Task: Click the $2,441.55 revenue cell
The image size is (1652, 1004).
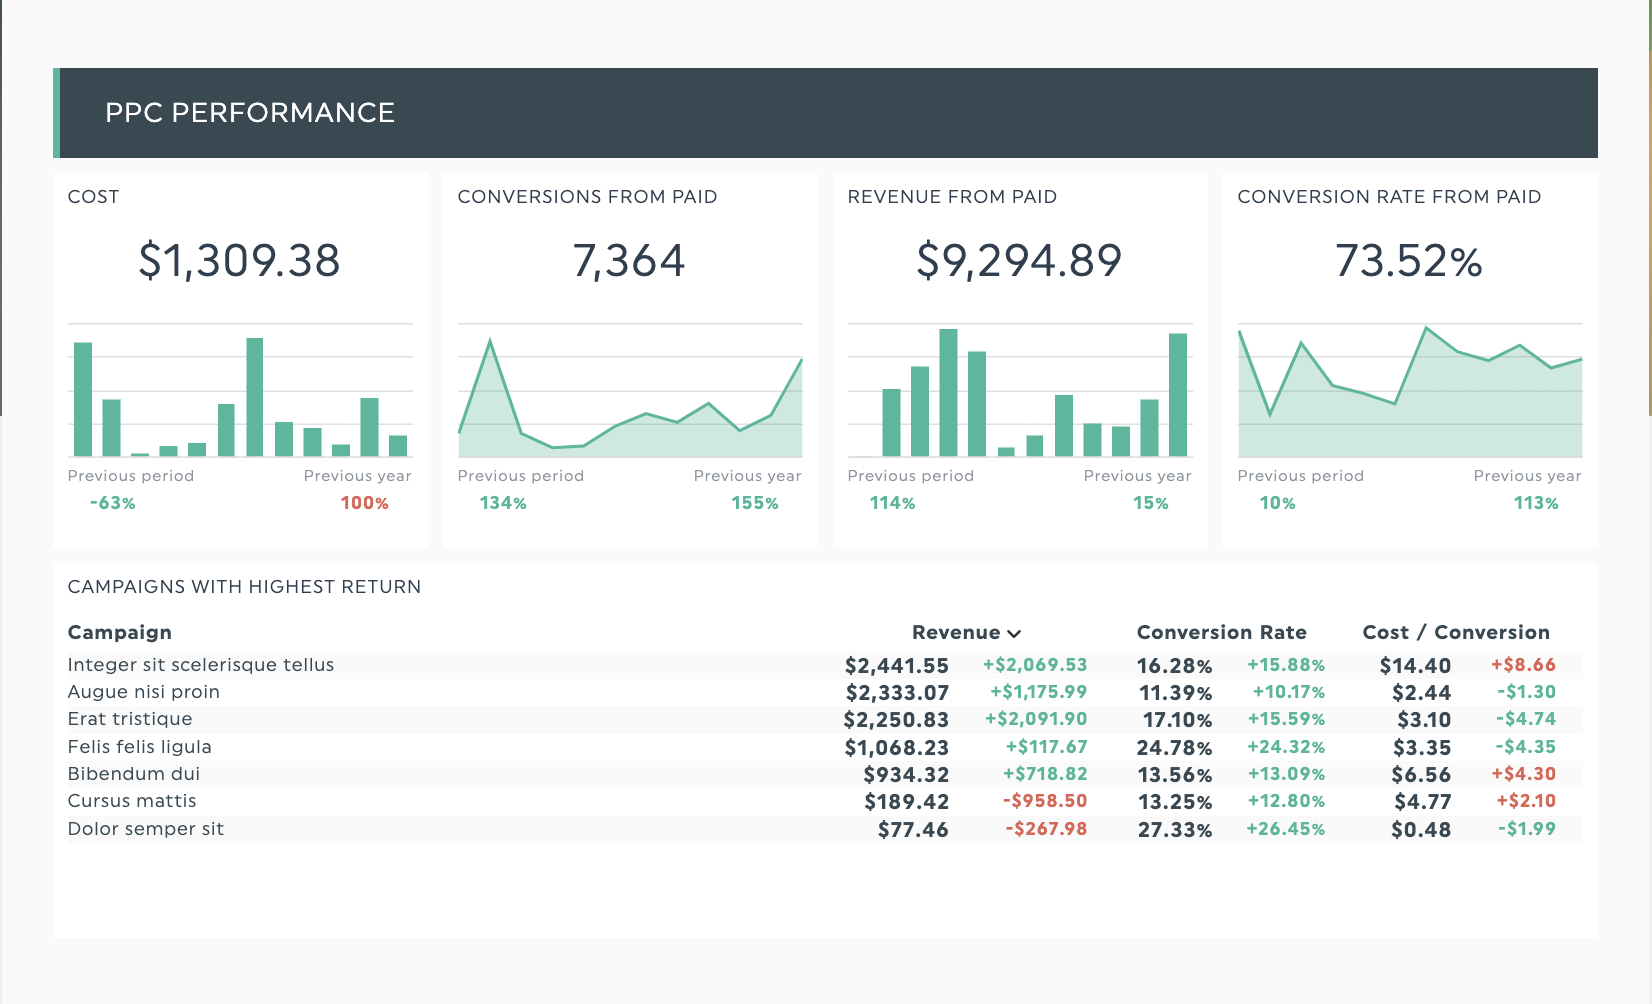Action: pos(897,666)
